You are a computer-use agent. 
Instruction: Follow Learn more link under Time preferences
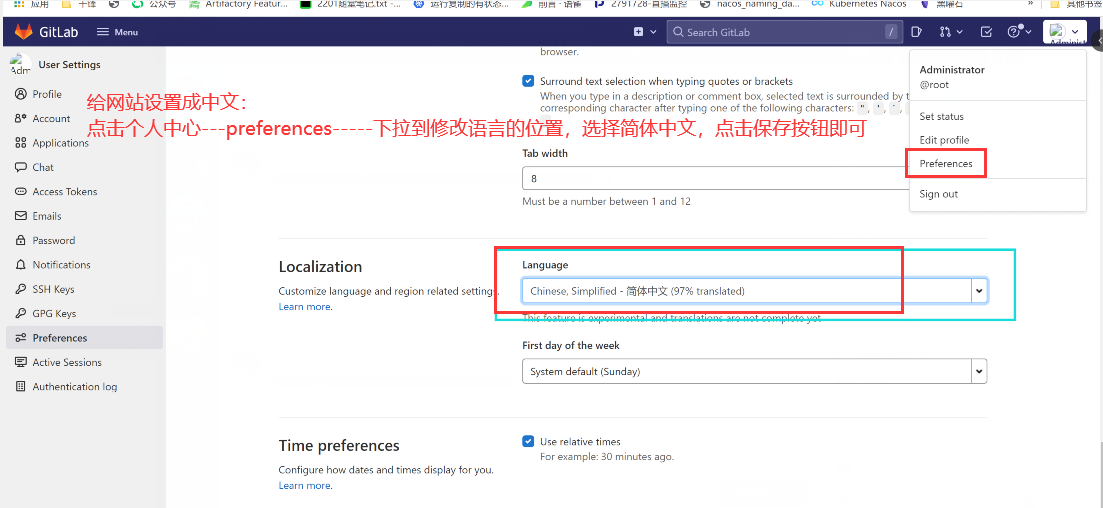coord(305,485)
